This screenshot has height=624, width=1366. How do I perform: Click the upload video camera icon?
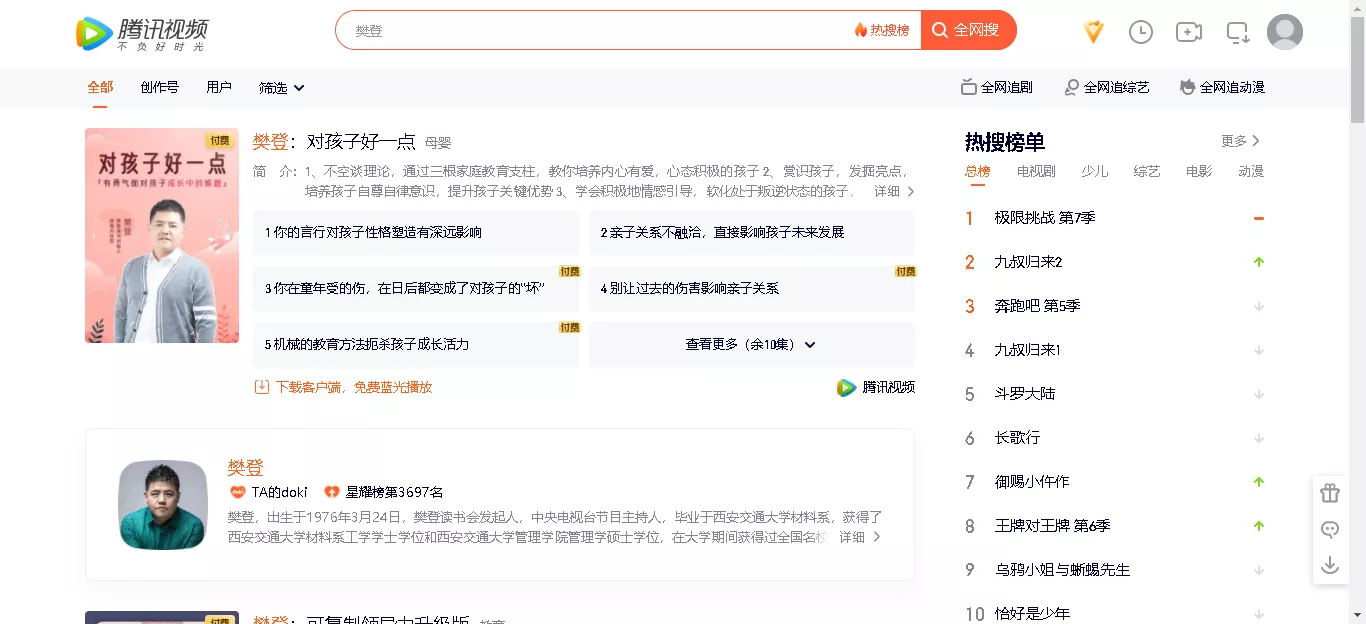(1188, 32)
